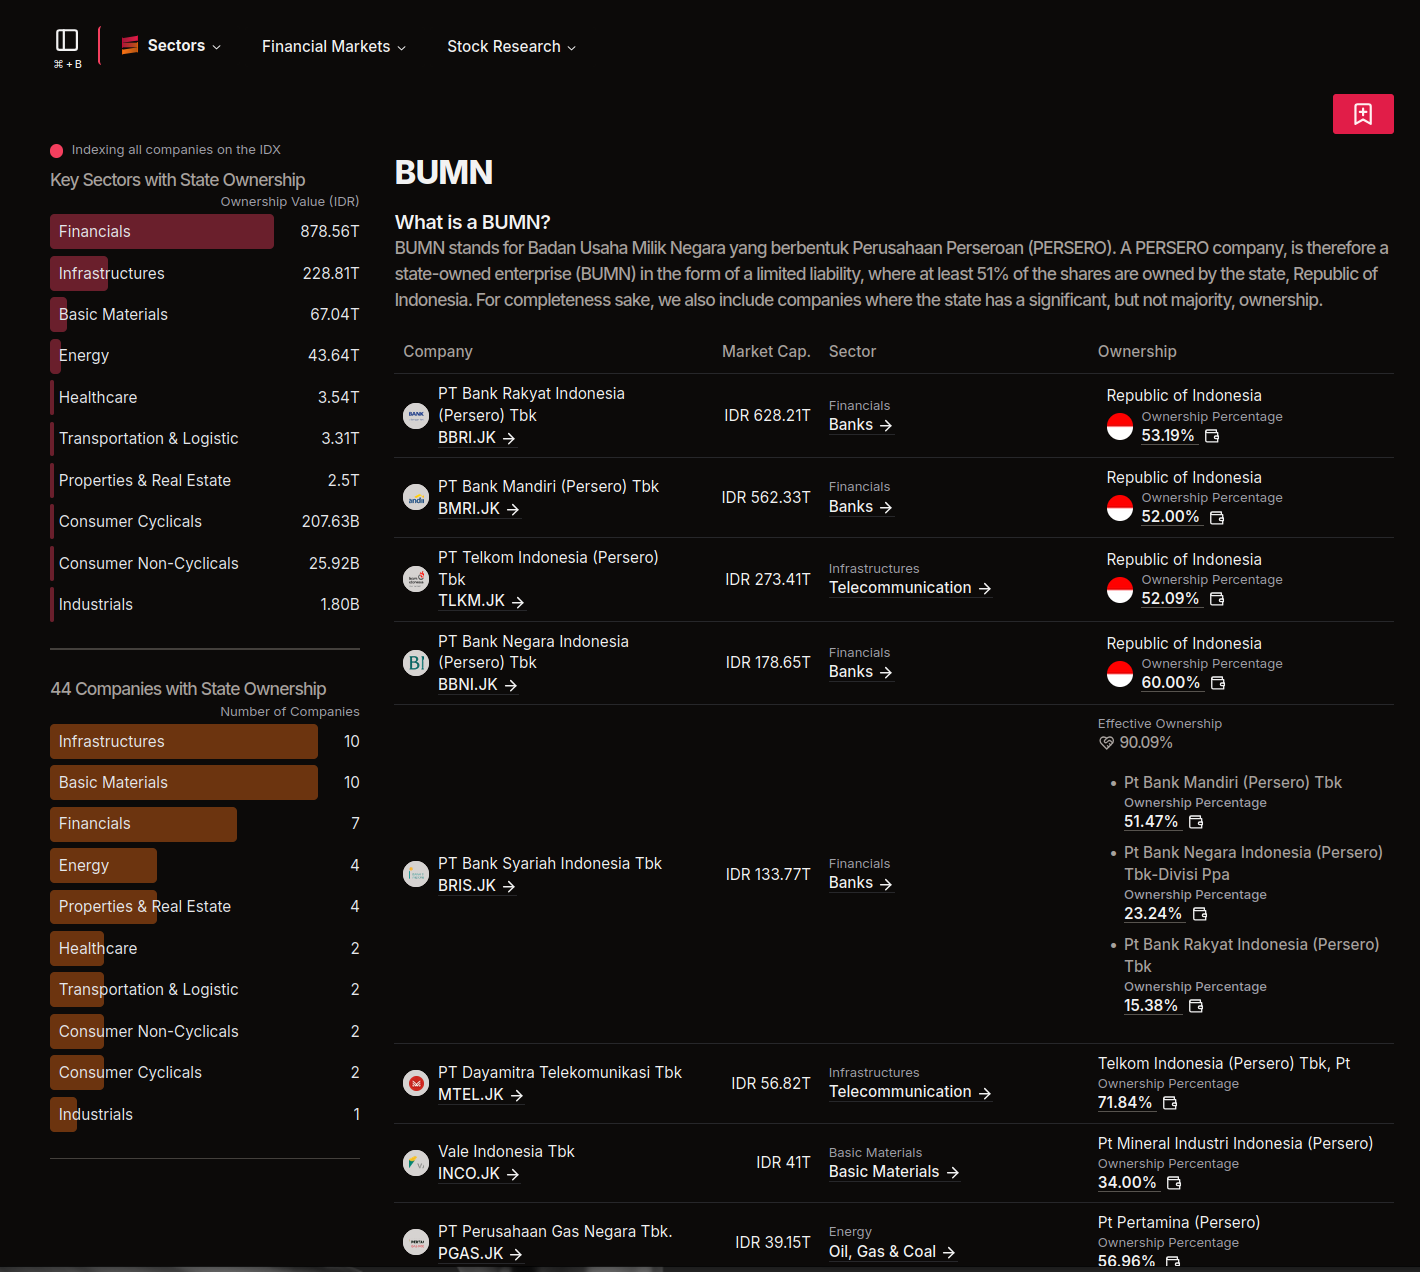The height and width of the screenshot is (1272, 1420).
Task: Click the wallet icon next to 15.38%
Action: [x=1196, y=1006]
